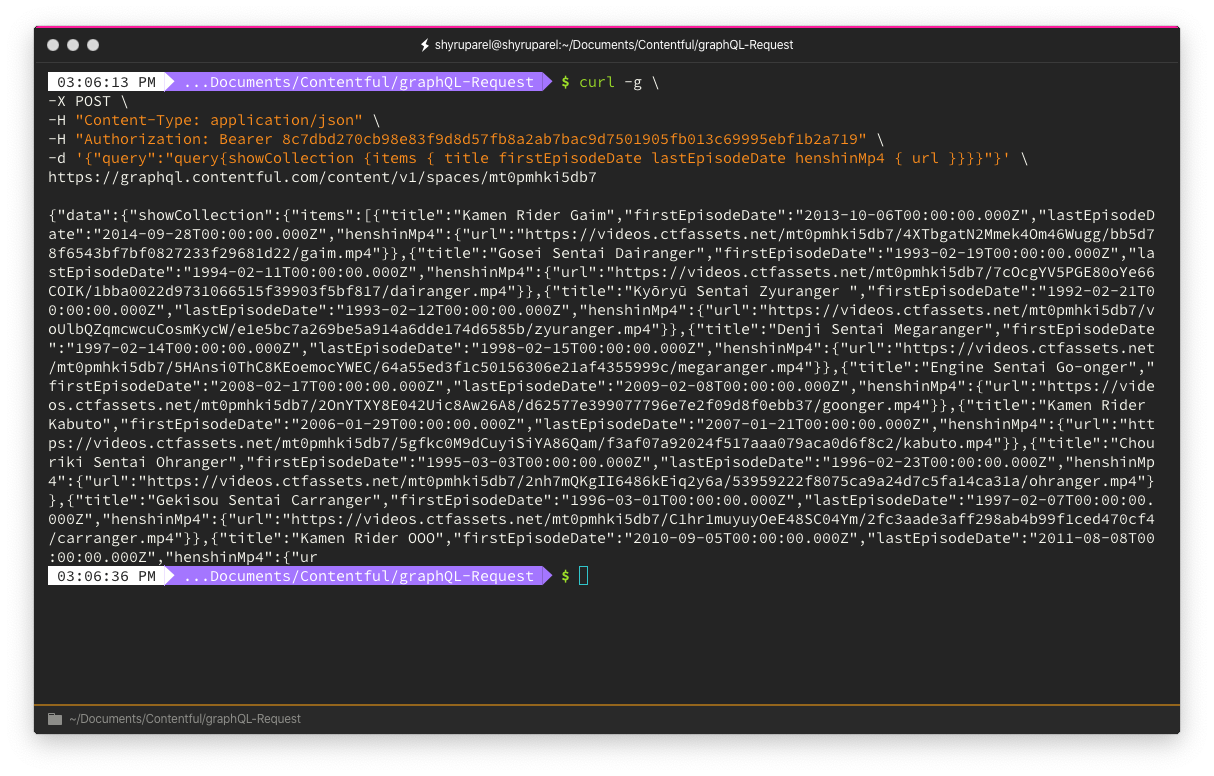Click the blinking cursor after the last prompt
This screenshot has width=1214, height=776.
coord(584,576)
